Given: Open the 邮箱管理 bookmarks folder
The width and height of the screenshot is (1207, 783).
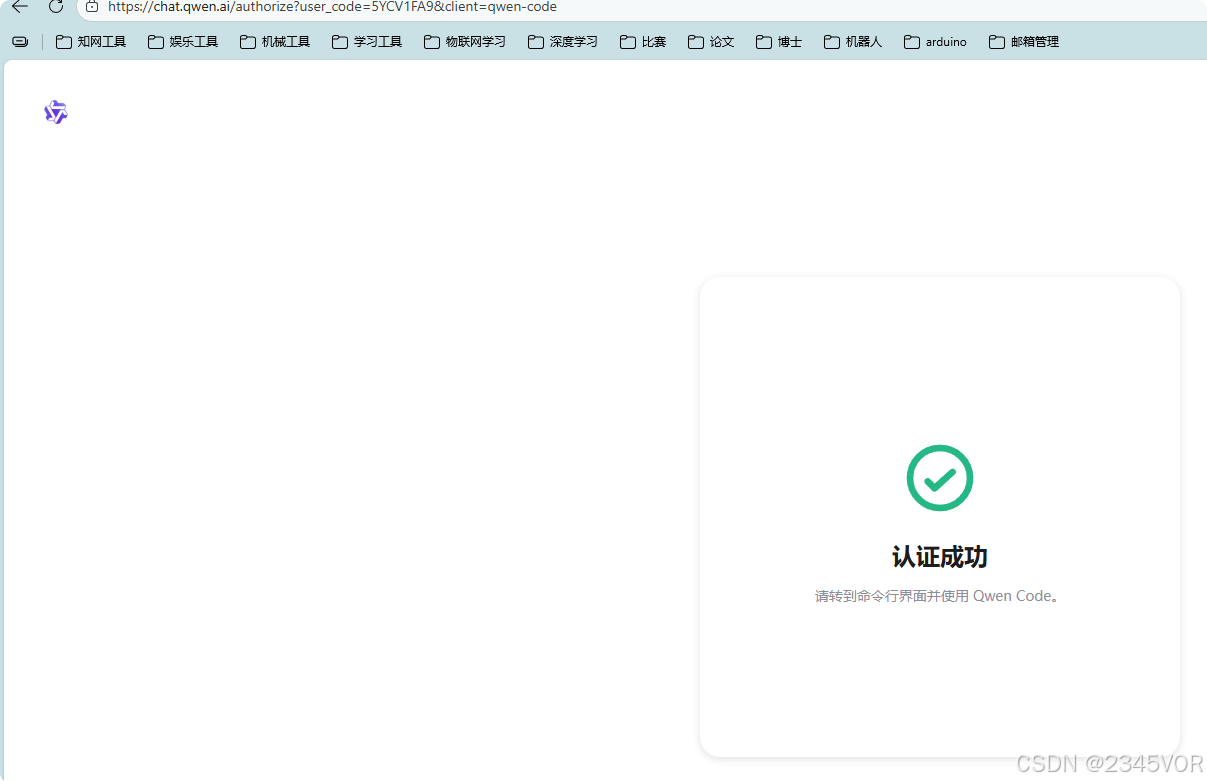Looking at the screenshot, I should pyautogui.click(x=1023, y=41).
